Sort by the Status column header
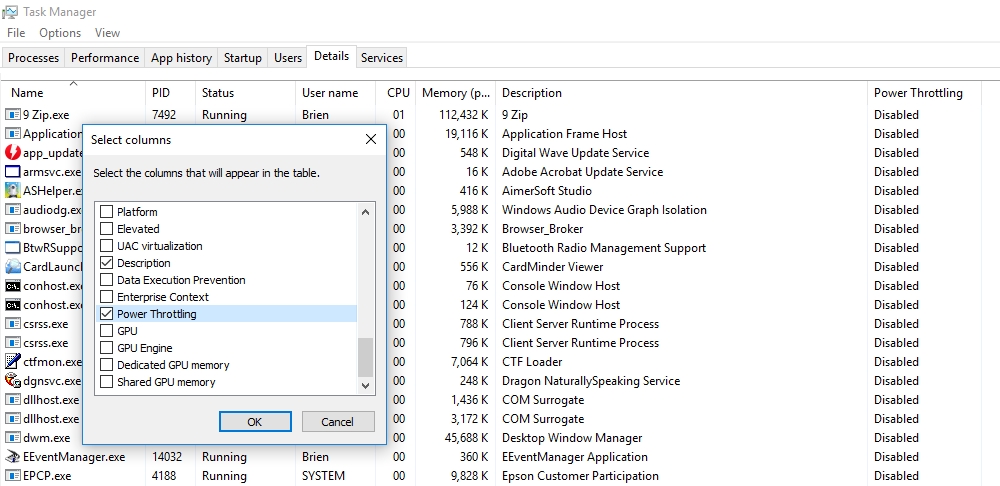This screenshot has height=486, width=1000. click(x=246, y=92)
